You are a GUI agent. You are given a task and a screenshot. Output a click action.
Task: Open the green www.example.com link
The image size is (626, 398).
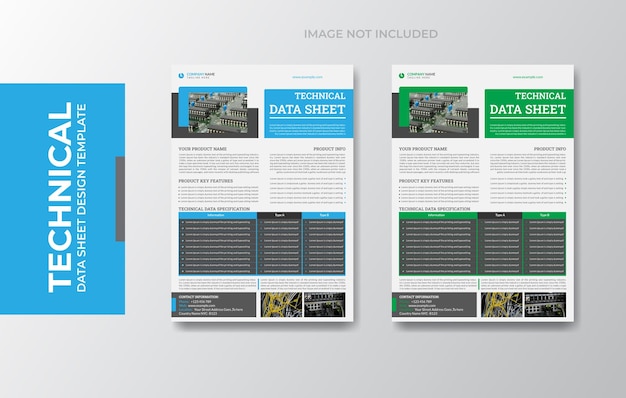528,77
